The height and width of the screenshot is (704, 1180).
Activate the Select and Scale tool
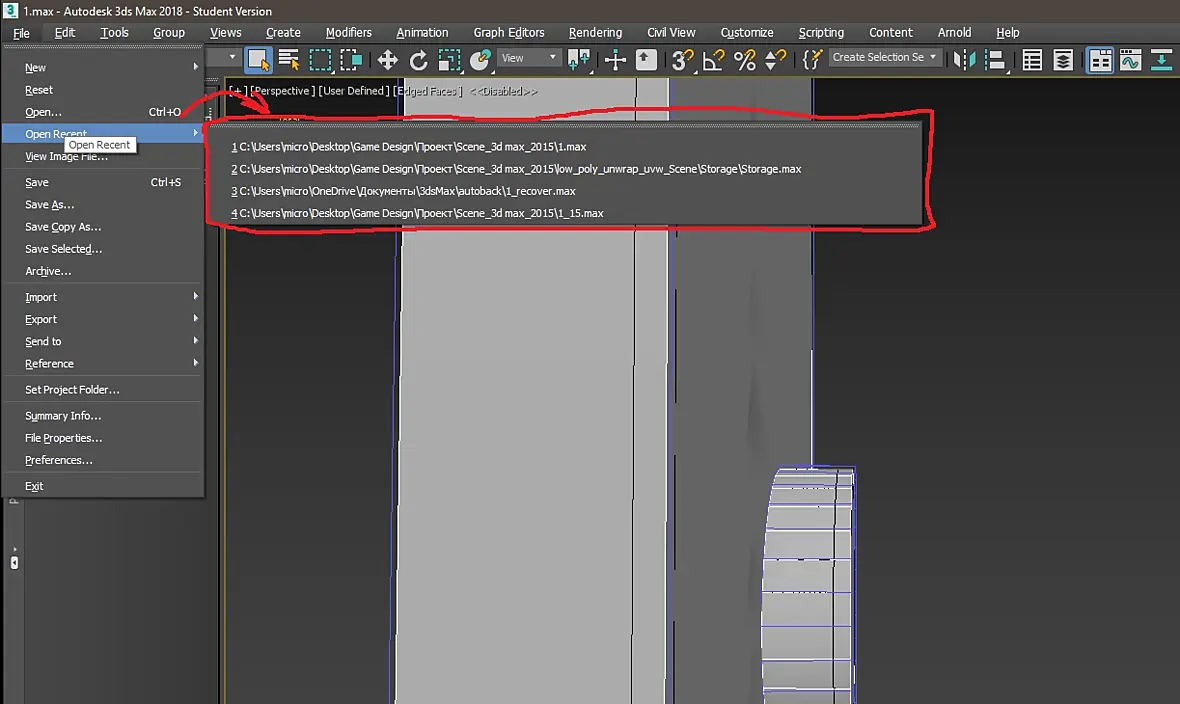click(x=449, y=59)
